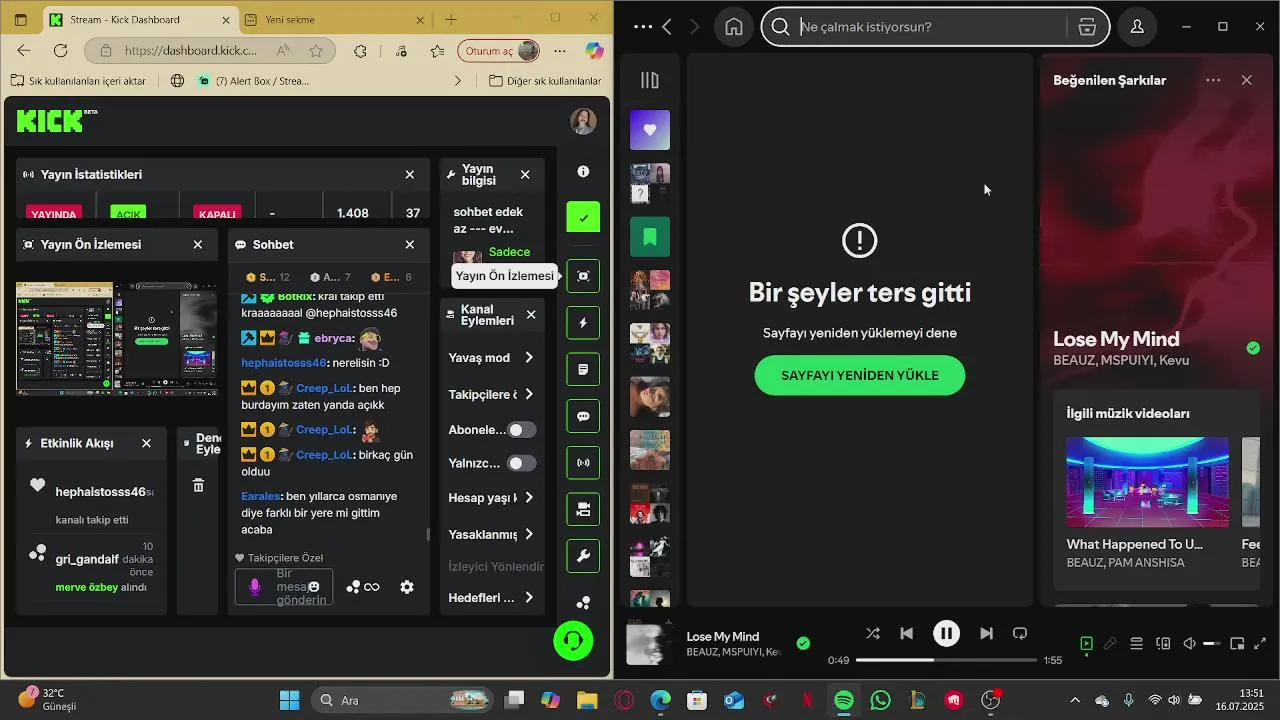Toggle liked checkmark in Now Playing panel
1280x720 pixels.
pyautogui.click(x=1253, y=348)
